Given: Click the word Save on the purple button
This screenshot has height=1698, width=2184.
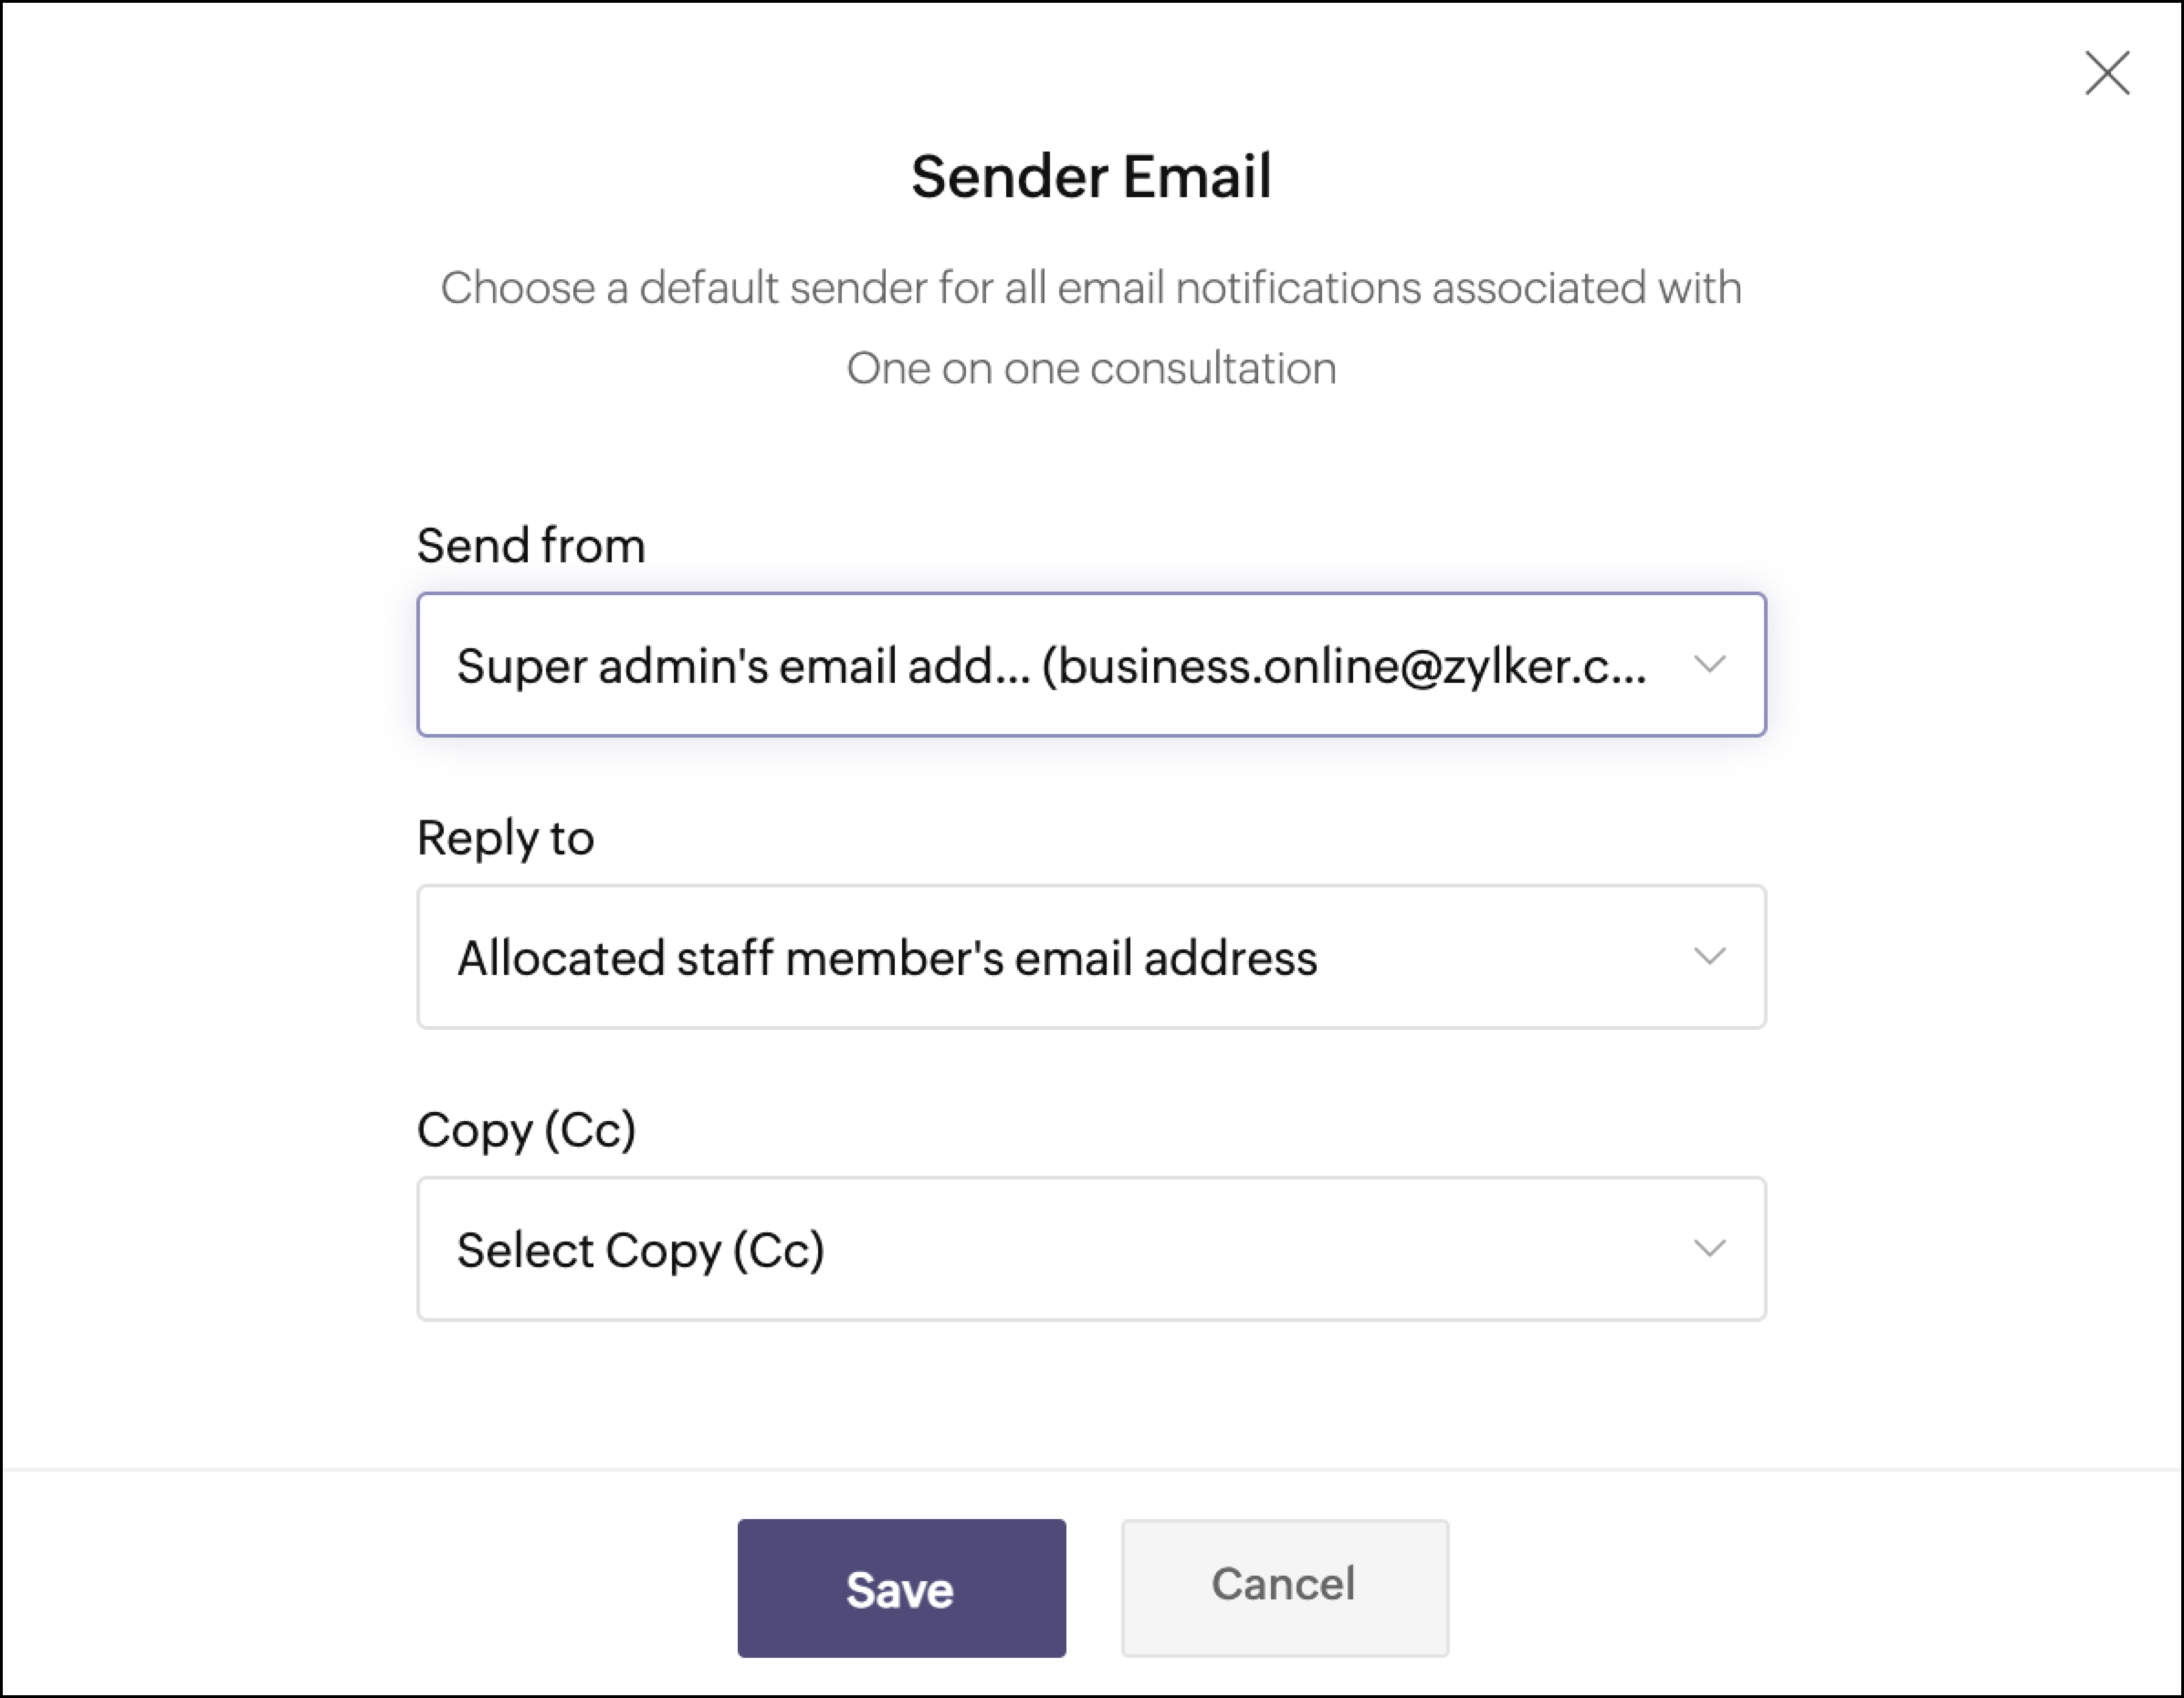Looking at the screenshot, I should (x=900, y=1589).
